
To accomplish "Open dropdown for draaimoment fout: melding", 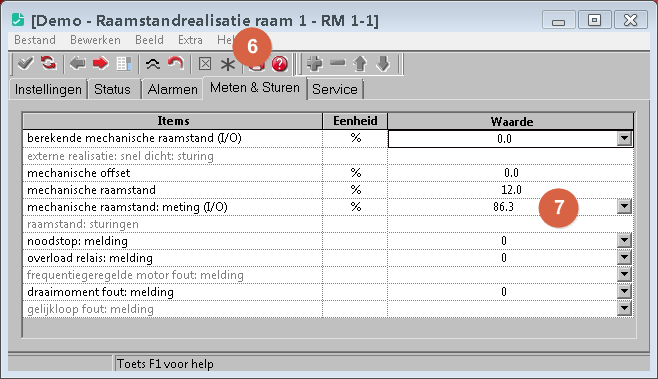I will point(624,292).
